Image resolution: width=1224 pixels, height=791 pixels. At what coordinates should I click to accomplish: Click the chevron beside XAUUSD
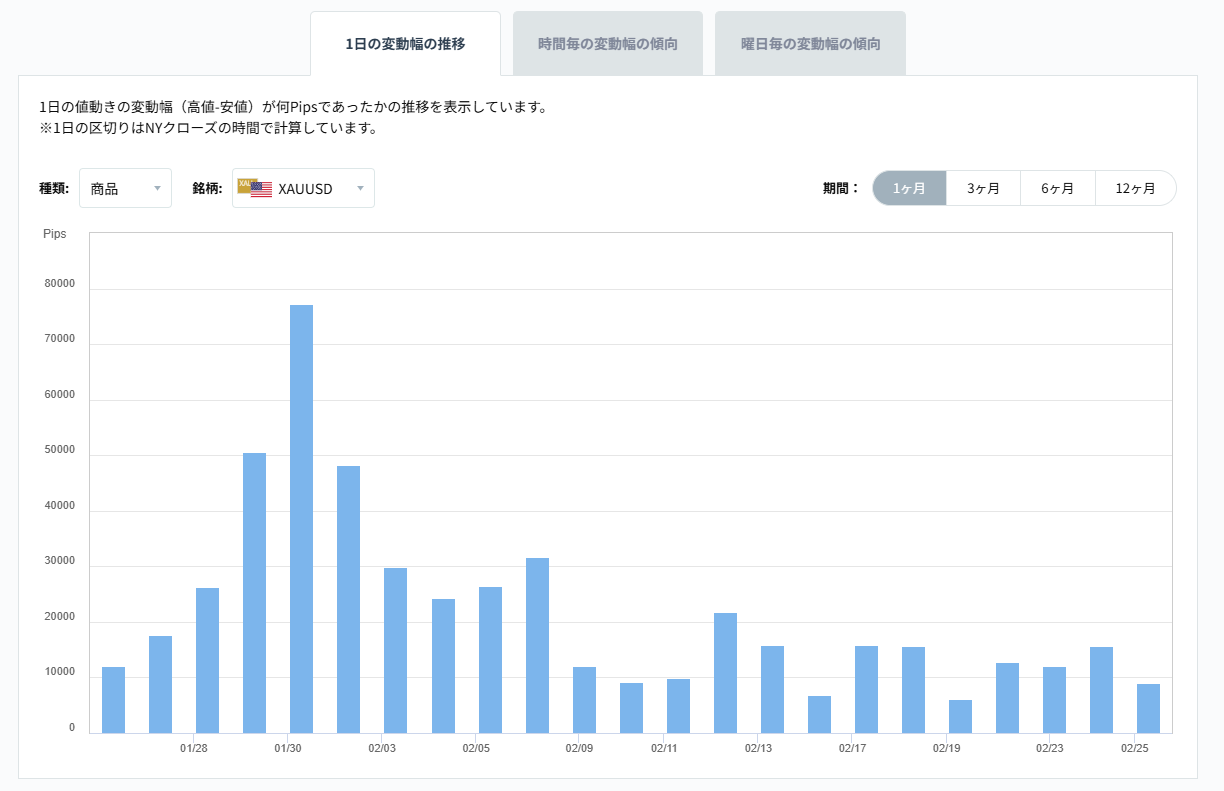pyautogui.click(x=359, y=188)
